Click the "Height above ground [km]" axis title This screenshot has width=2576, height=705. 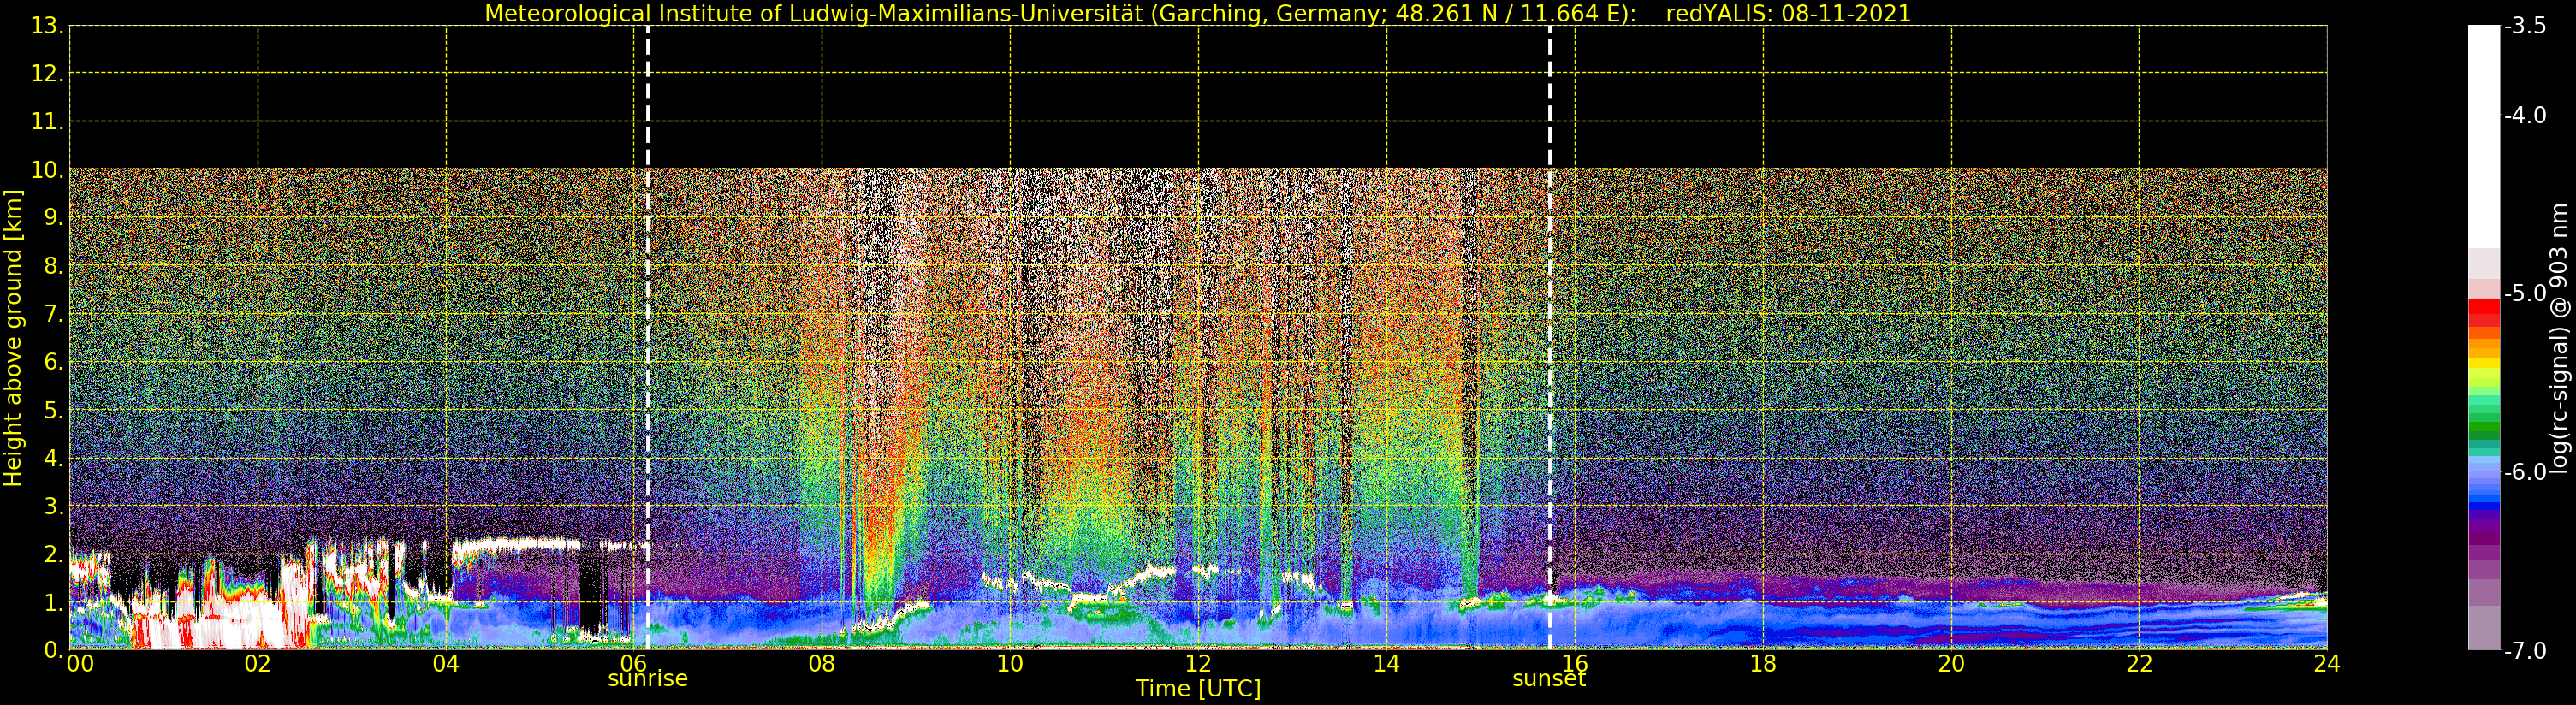(x=13, y=338)
